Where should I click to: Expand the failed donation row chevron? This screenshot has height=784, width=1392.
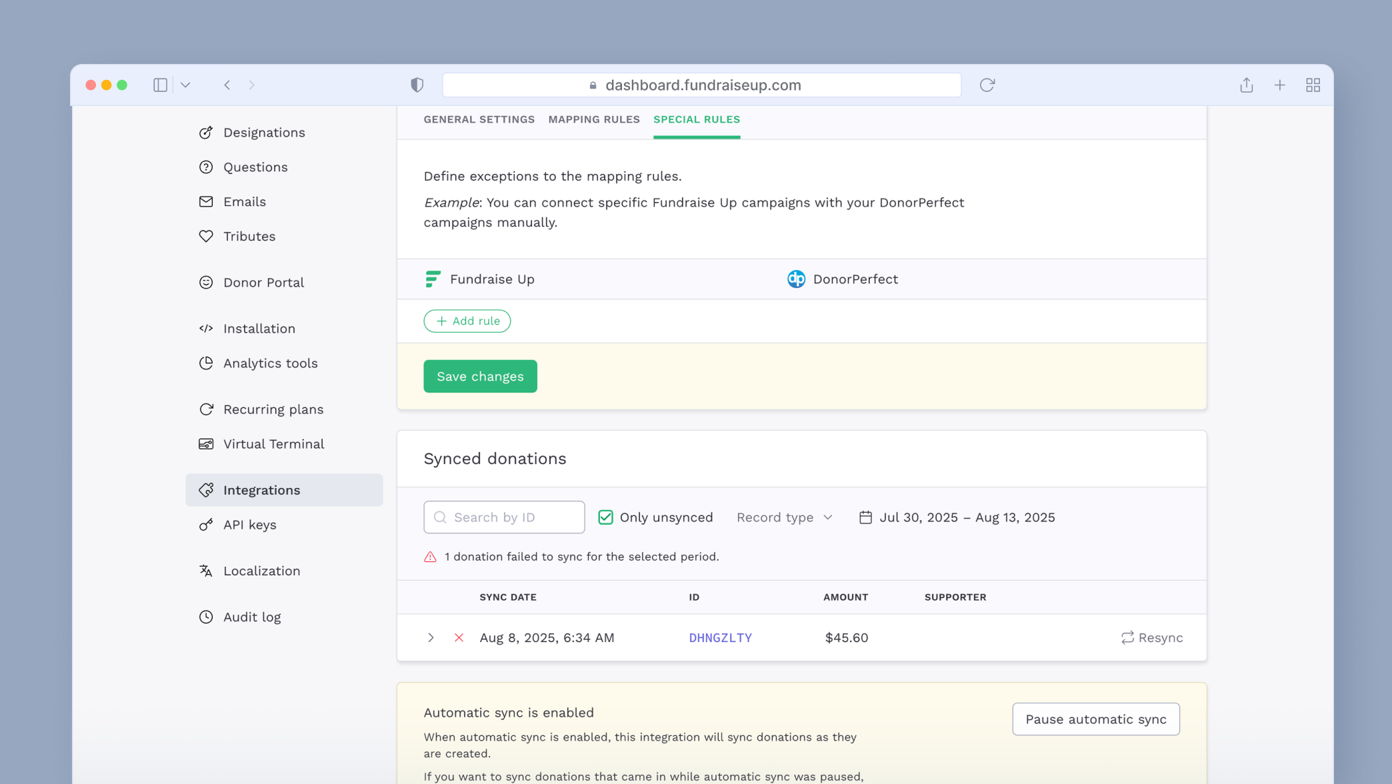tap(430, 637)
